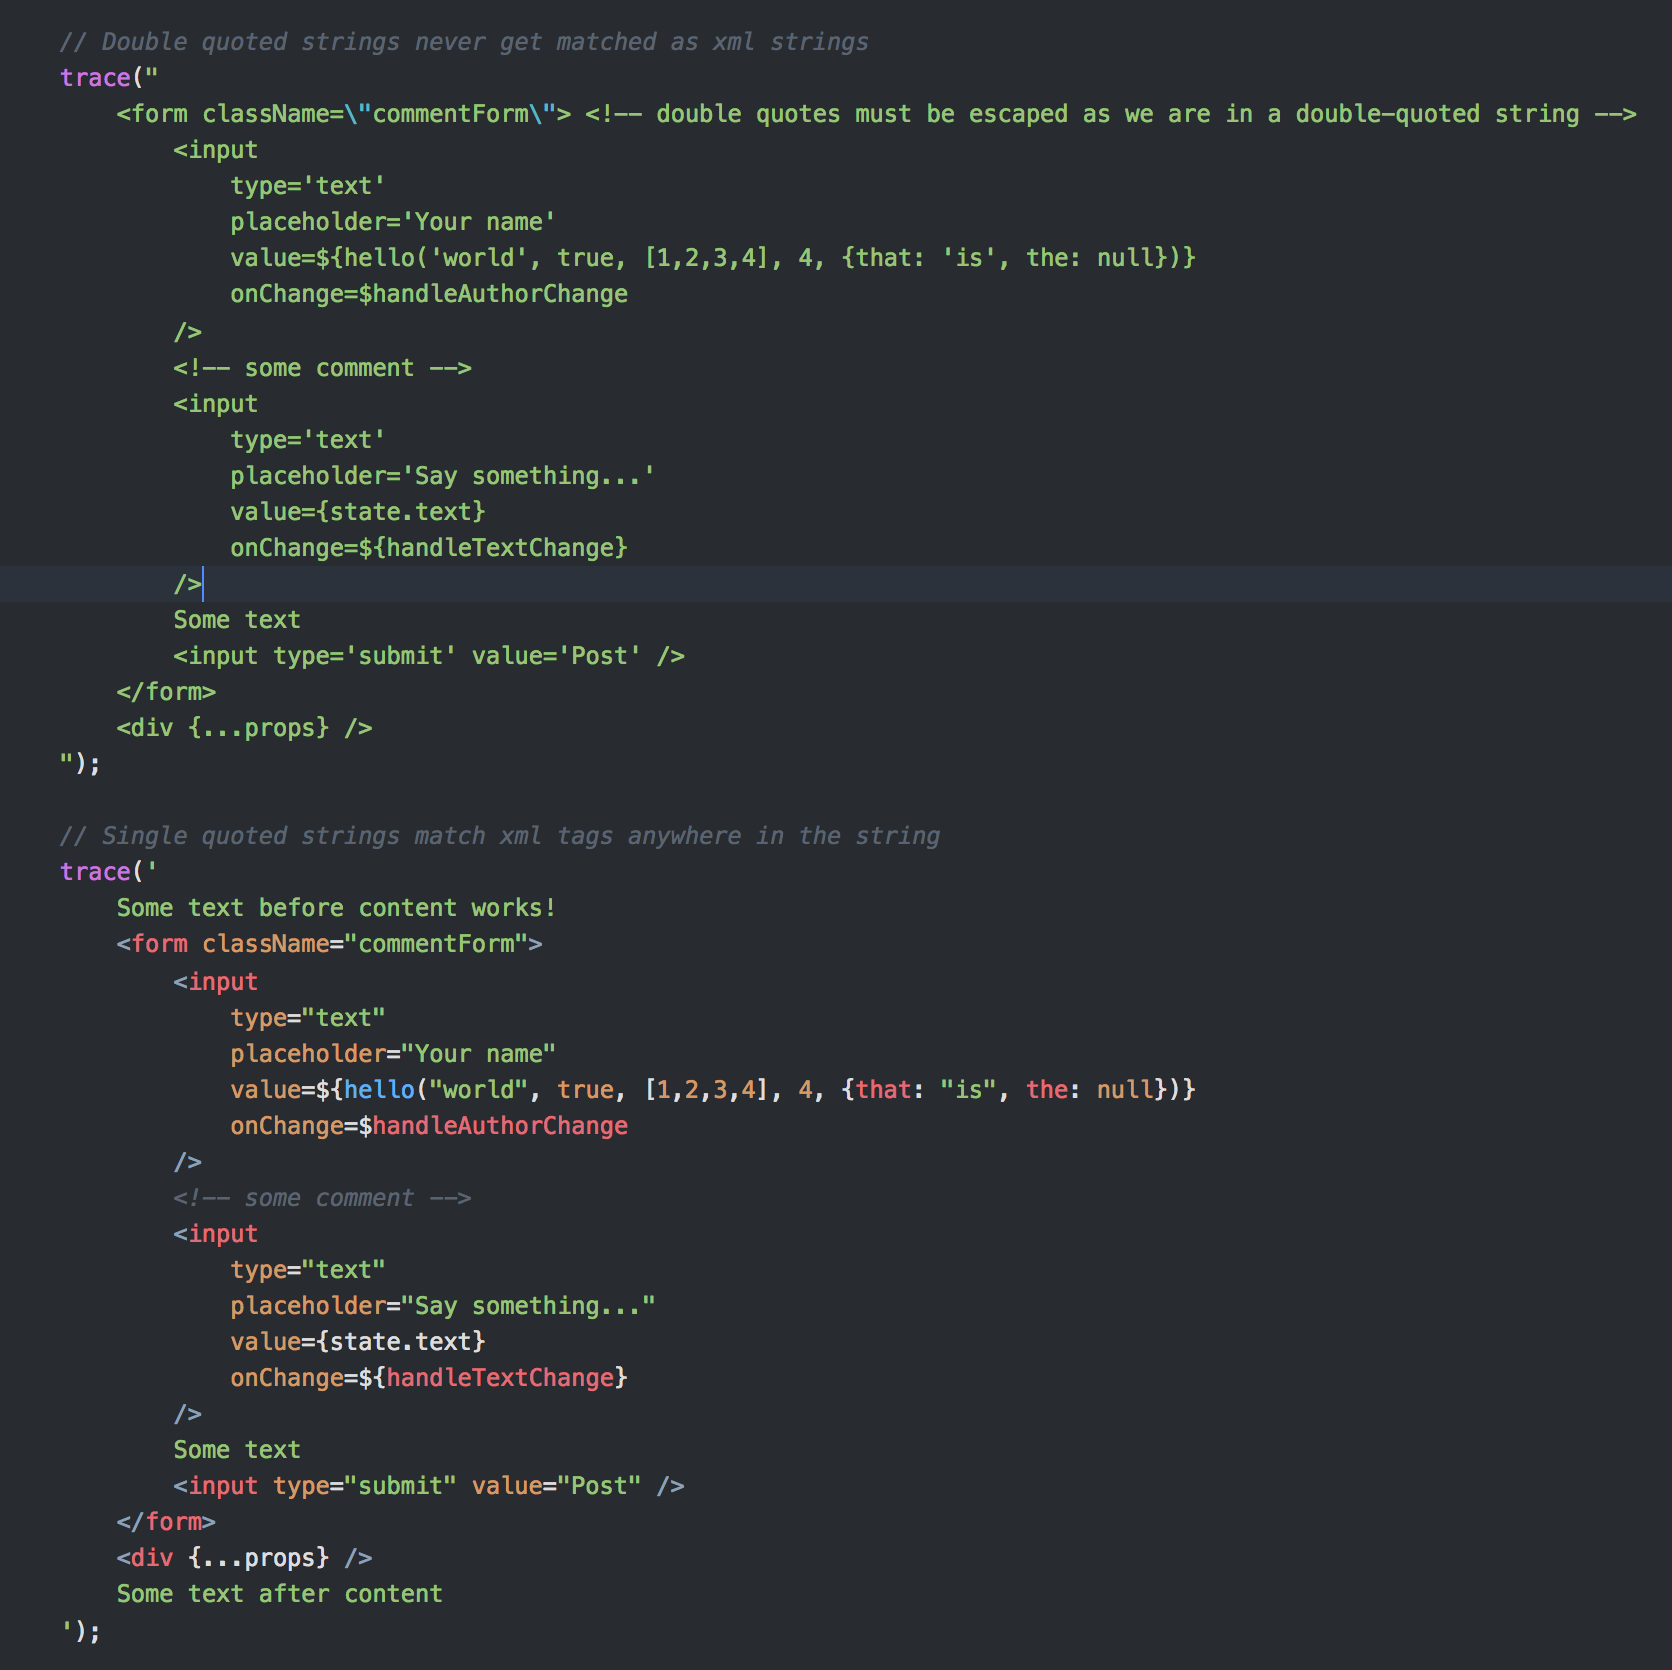Click the orange null value
Image resolution: width=1672 pixels, height=1670 pixels.
1125,1090
